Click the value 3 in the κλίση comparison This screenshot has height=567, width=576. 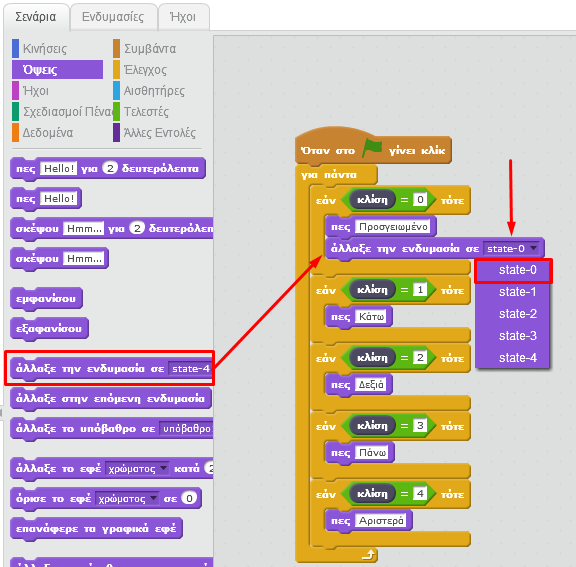(x=420, y=425)
